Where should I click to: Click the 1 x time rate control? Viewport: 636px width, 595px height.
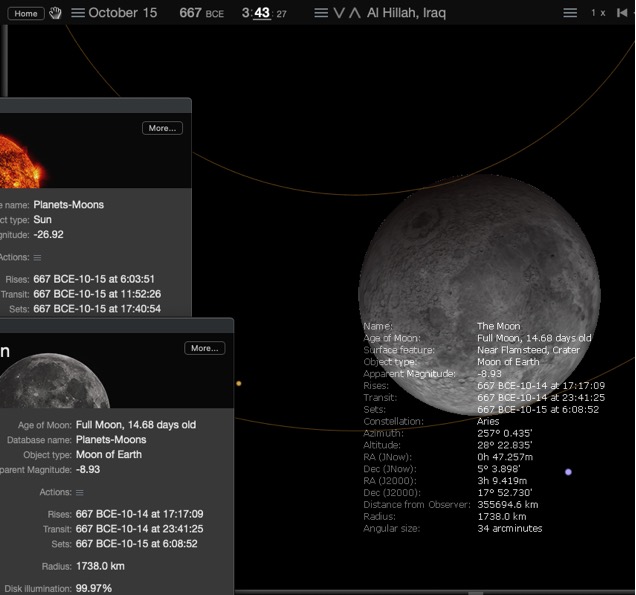point(598,13)
